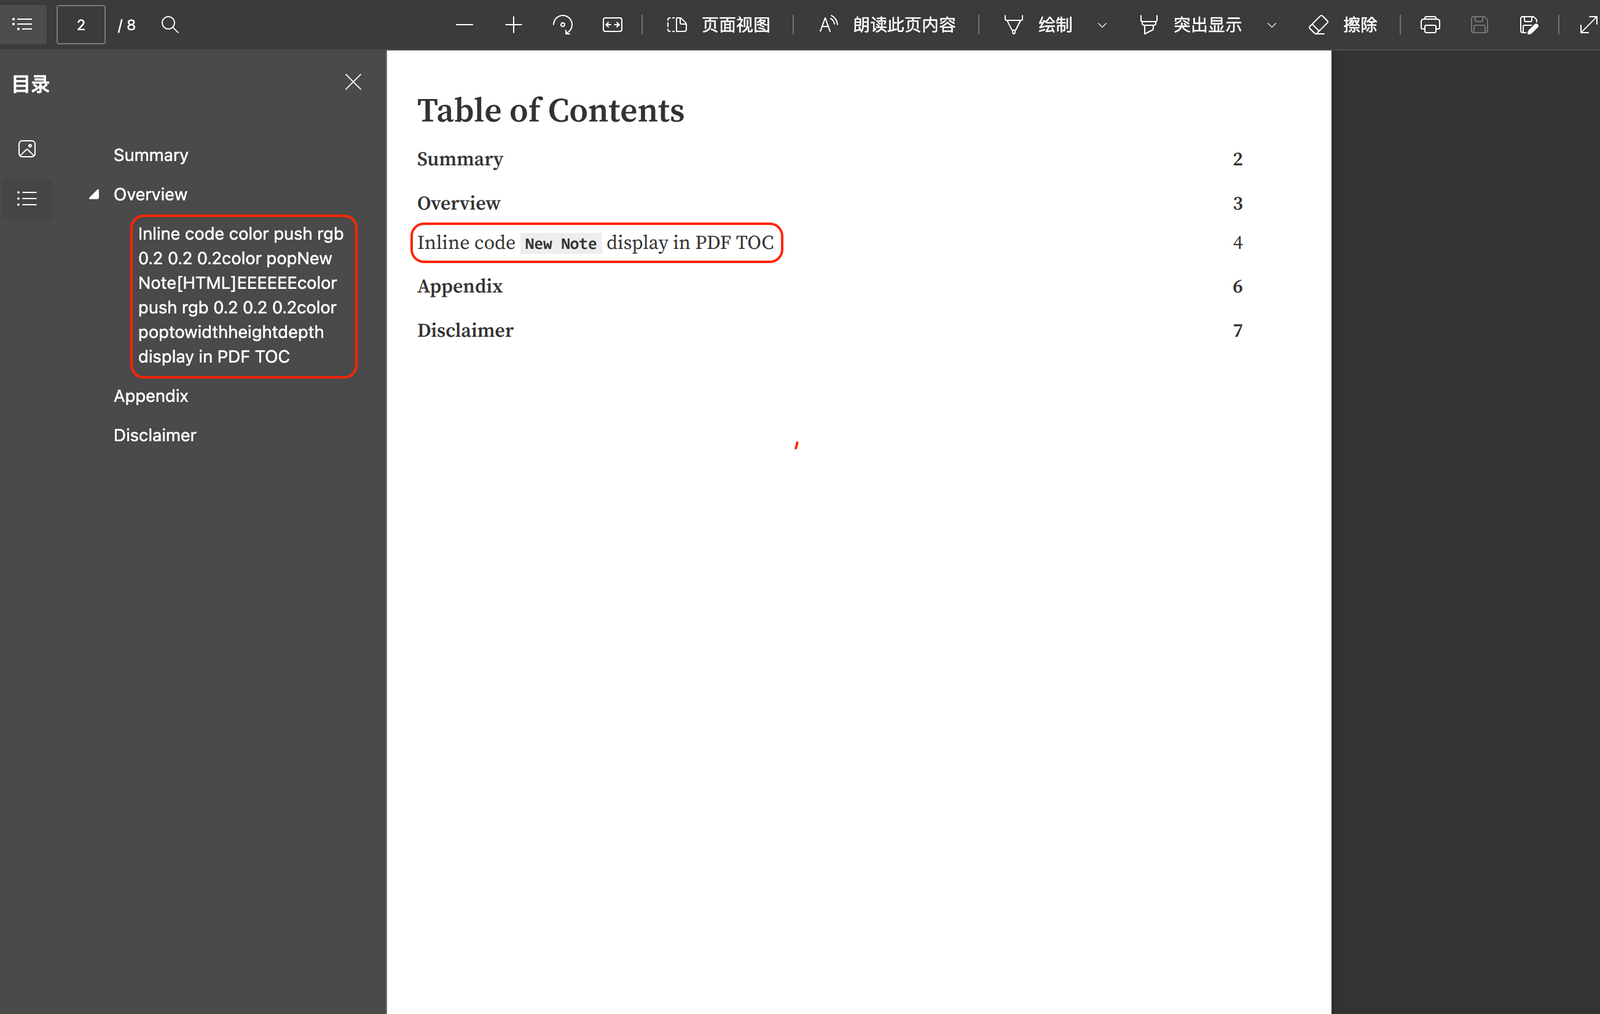Rotate the page with rotate icon

tap(563, 25)
